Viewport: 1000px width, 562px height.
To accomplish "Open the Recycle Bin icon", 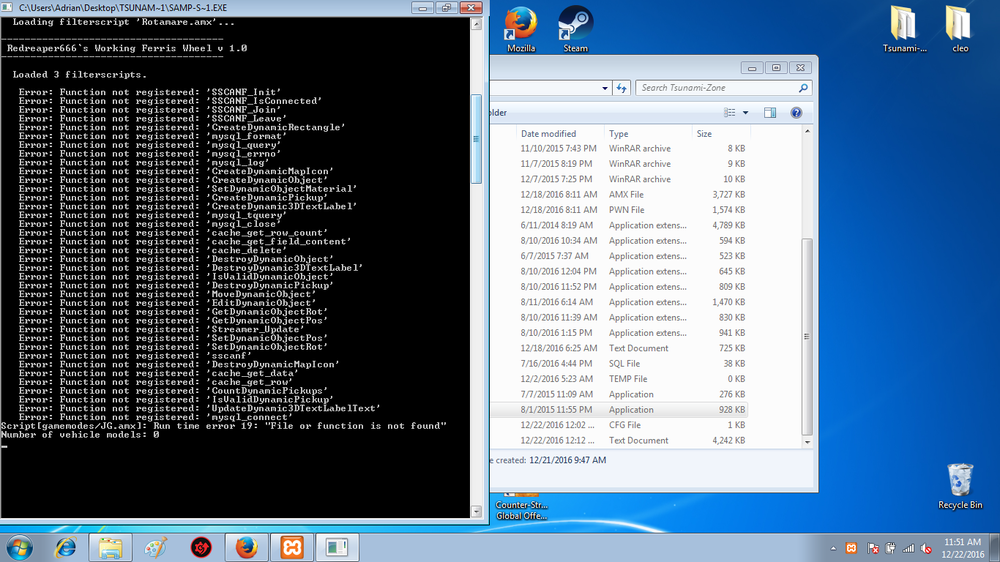I will (x=960, y=486).
